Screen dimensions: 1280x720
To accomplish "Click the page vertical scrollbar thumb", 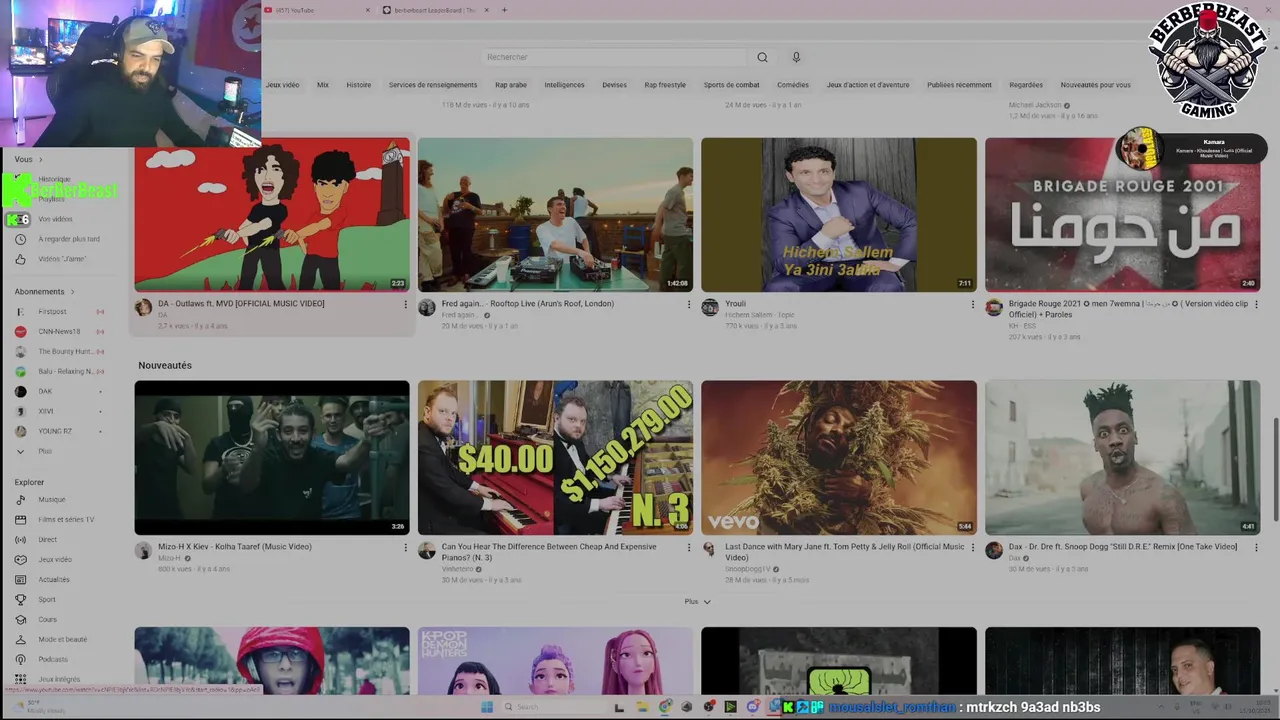I will tap(1275, 470).
